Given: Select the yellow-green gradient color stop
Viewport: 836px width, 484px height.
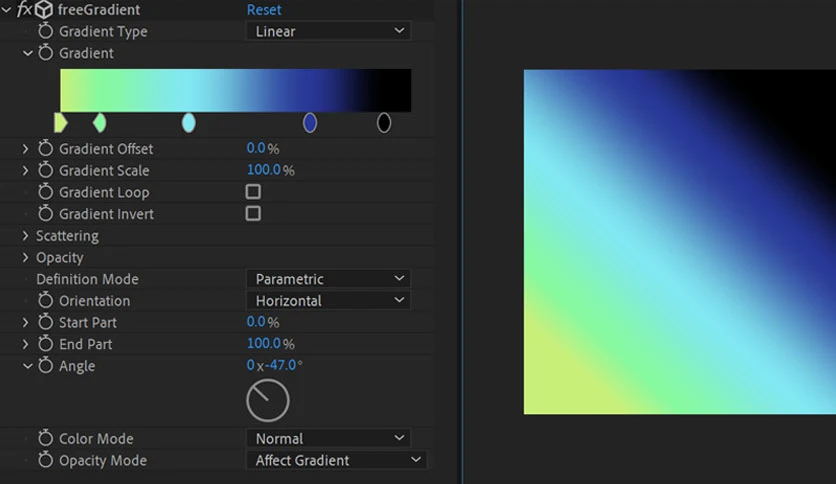Looking at the screenshot, I should coord(60,123).
